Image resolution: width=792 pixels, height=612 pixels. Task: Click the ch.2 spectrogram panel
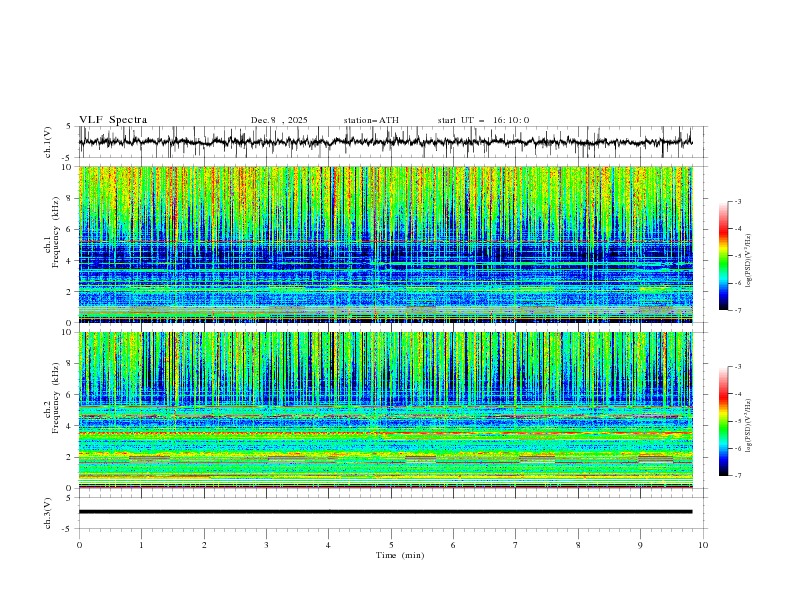[x=385, y=410]
